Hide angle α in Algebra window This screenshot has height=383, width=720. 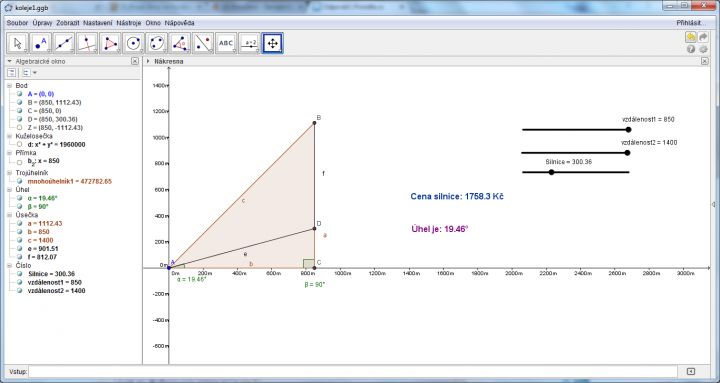[19, 198]
